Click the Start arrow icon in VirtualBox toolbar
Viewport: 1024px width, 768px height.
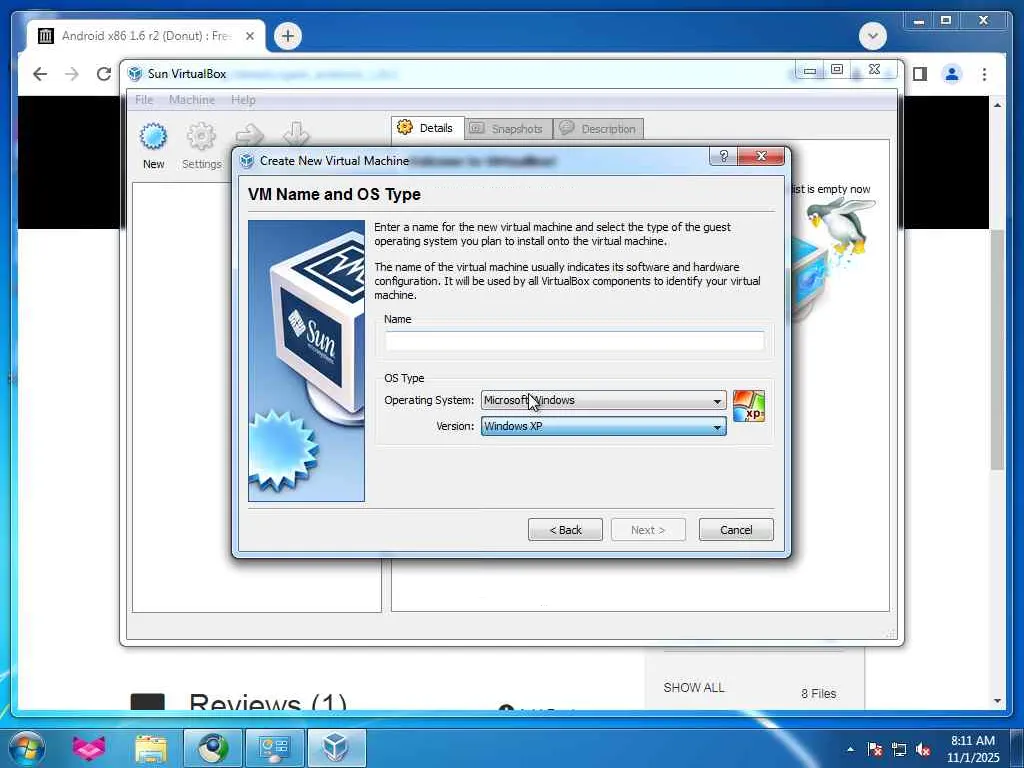[249, 135]
